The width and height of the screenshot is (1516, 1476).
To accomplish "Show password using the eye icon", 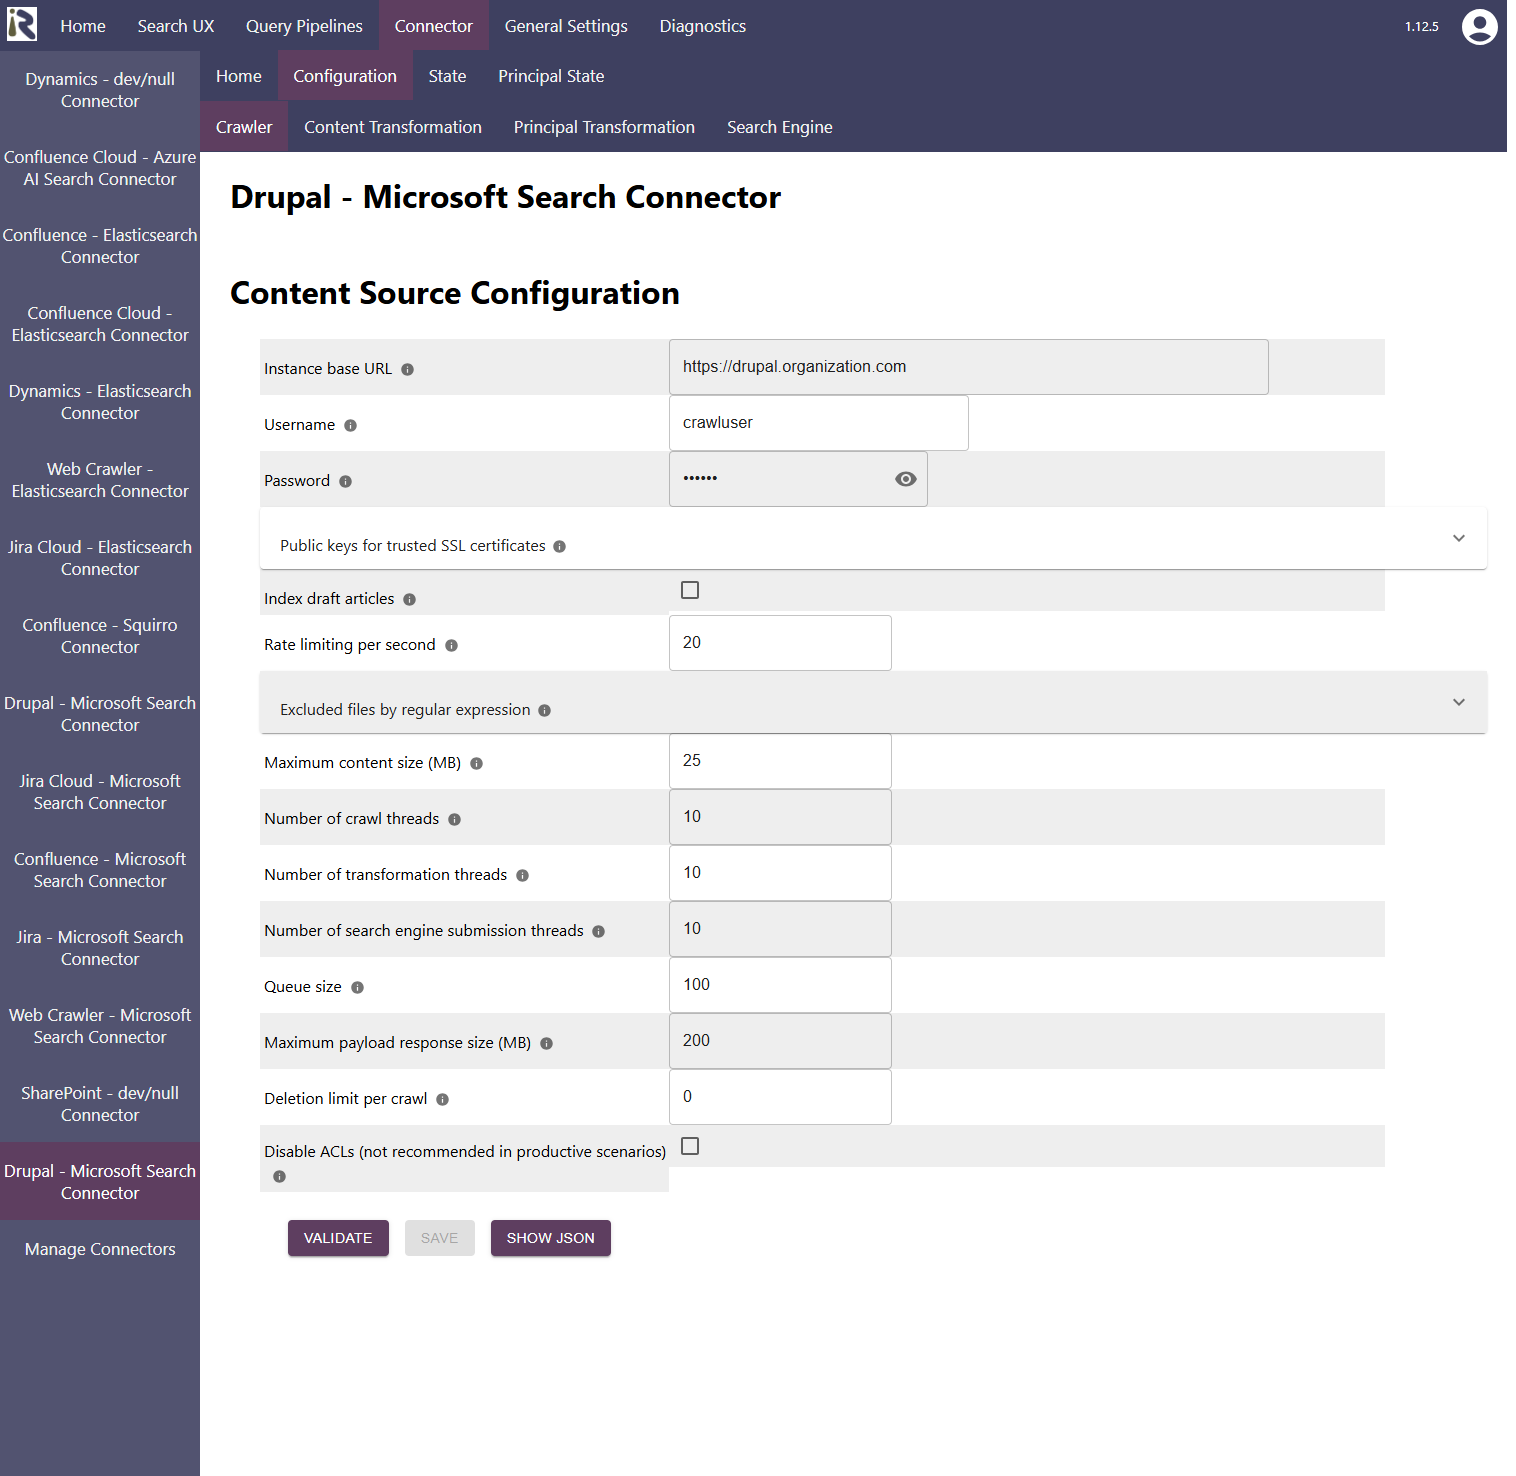I will [x=905, y=479].
